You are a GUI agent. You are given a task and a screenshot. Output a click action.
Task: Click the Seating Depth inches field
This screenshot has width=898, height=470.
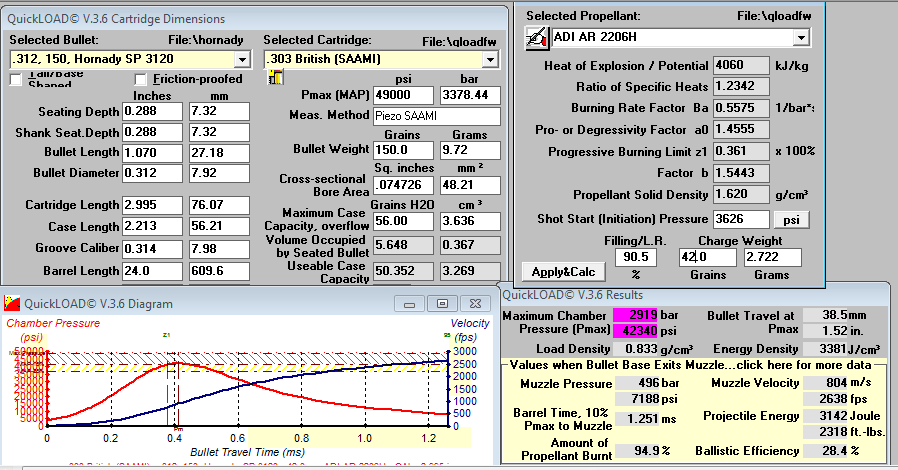(152, 111)
